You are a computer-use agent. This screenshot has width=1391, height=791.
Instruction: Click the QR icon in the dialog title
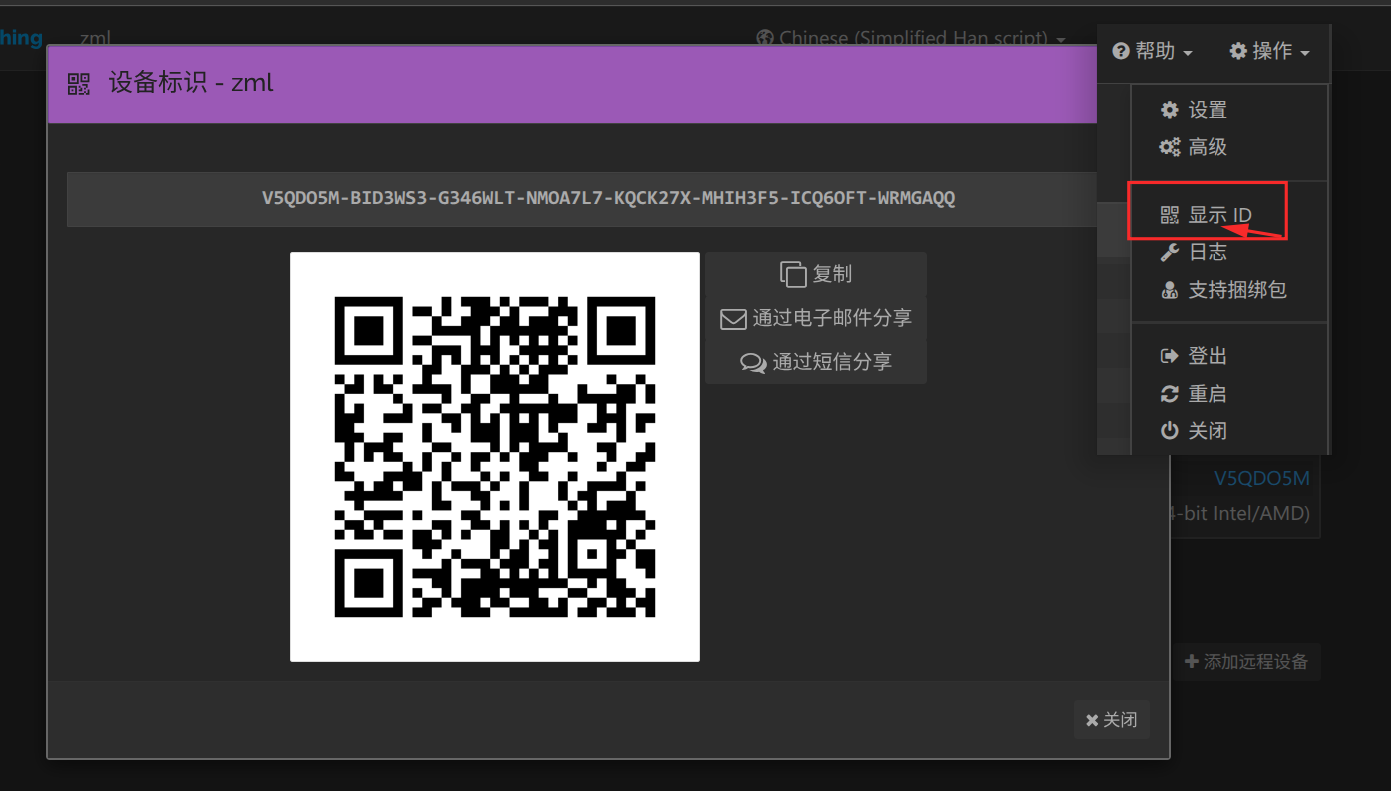click(79, 83)
